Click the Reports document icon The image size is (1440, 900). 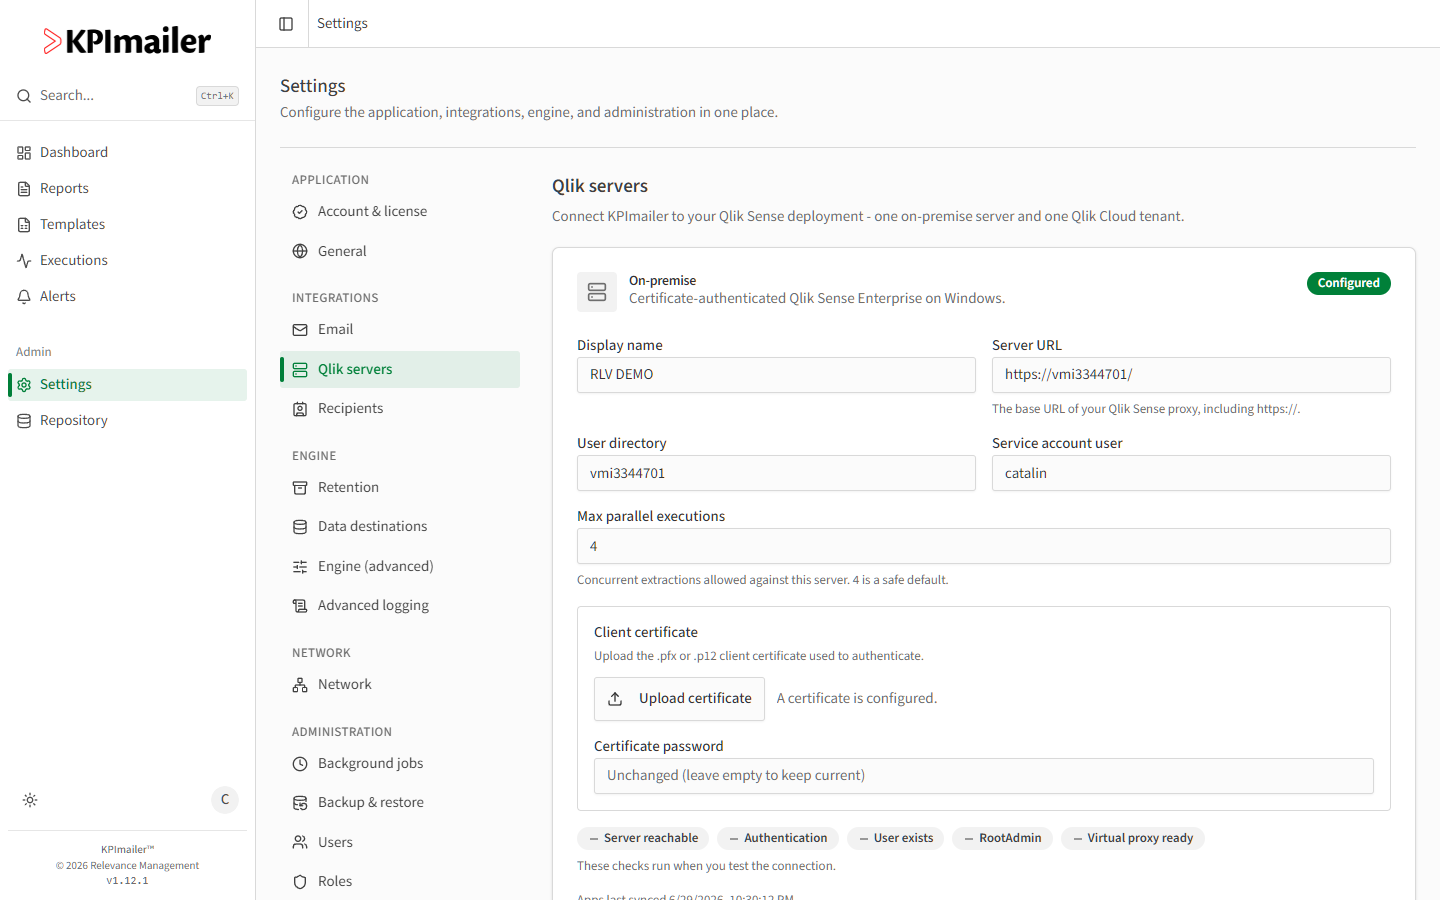click(24, 189)
